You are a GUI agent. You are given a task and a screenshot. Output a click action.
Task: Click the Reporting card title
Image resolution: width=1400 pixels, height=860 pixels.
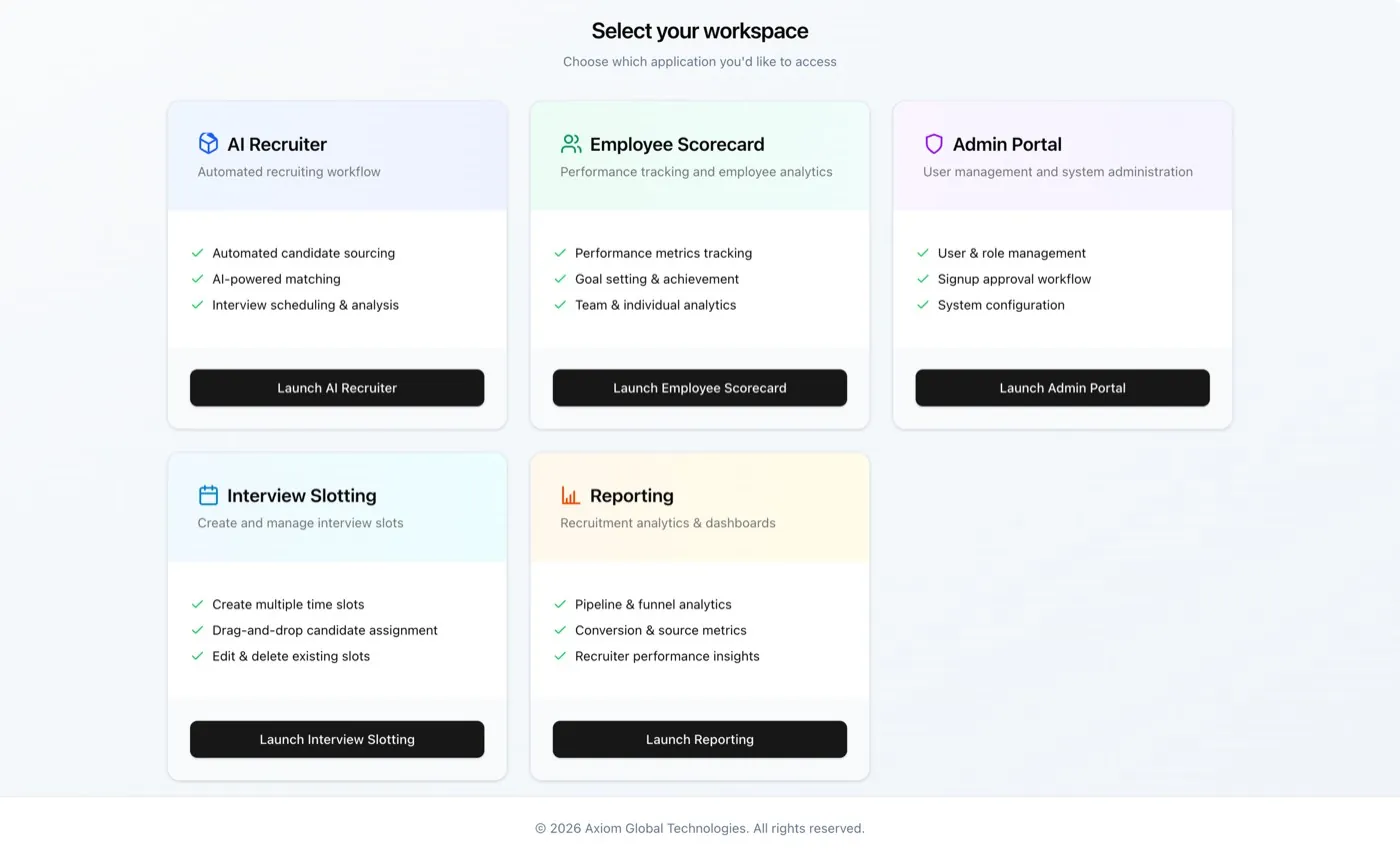point(632,496)
